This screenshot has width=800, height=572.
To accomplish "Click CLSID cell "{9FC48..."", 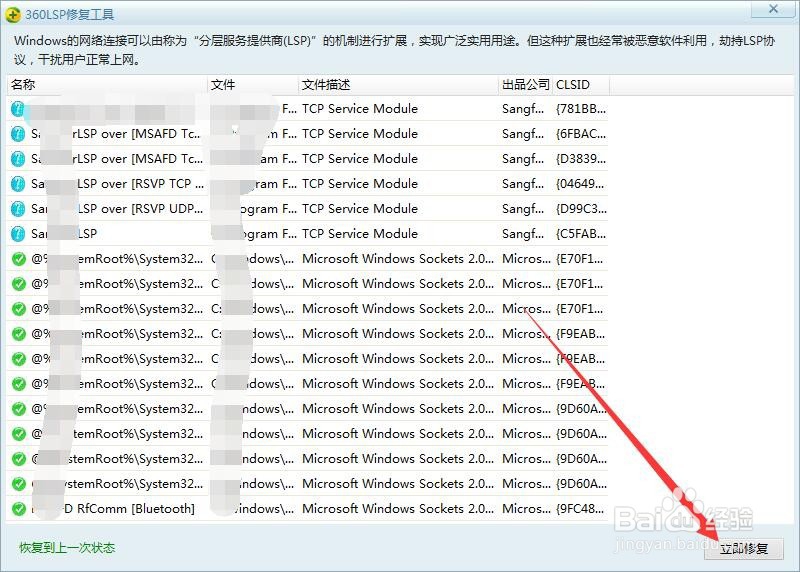I will 581,509.
